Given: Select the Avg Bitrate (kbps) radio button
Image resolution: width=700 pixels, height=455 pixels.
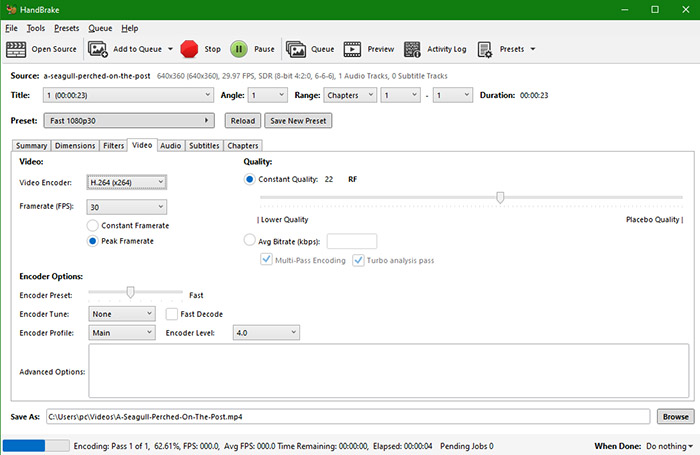Looking at the screenshot, I should click(x=250, y=240).
